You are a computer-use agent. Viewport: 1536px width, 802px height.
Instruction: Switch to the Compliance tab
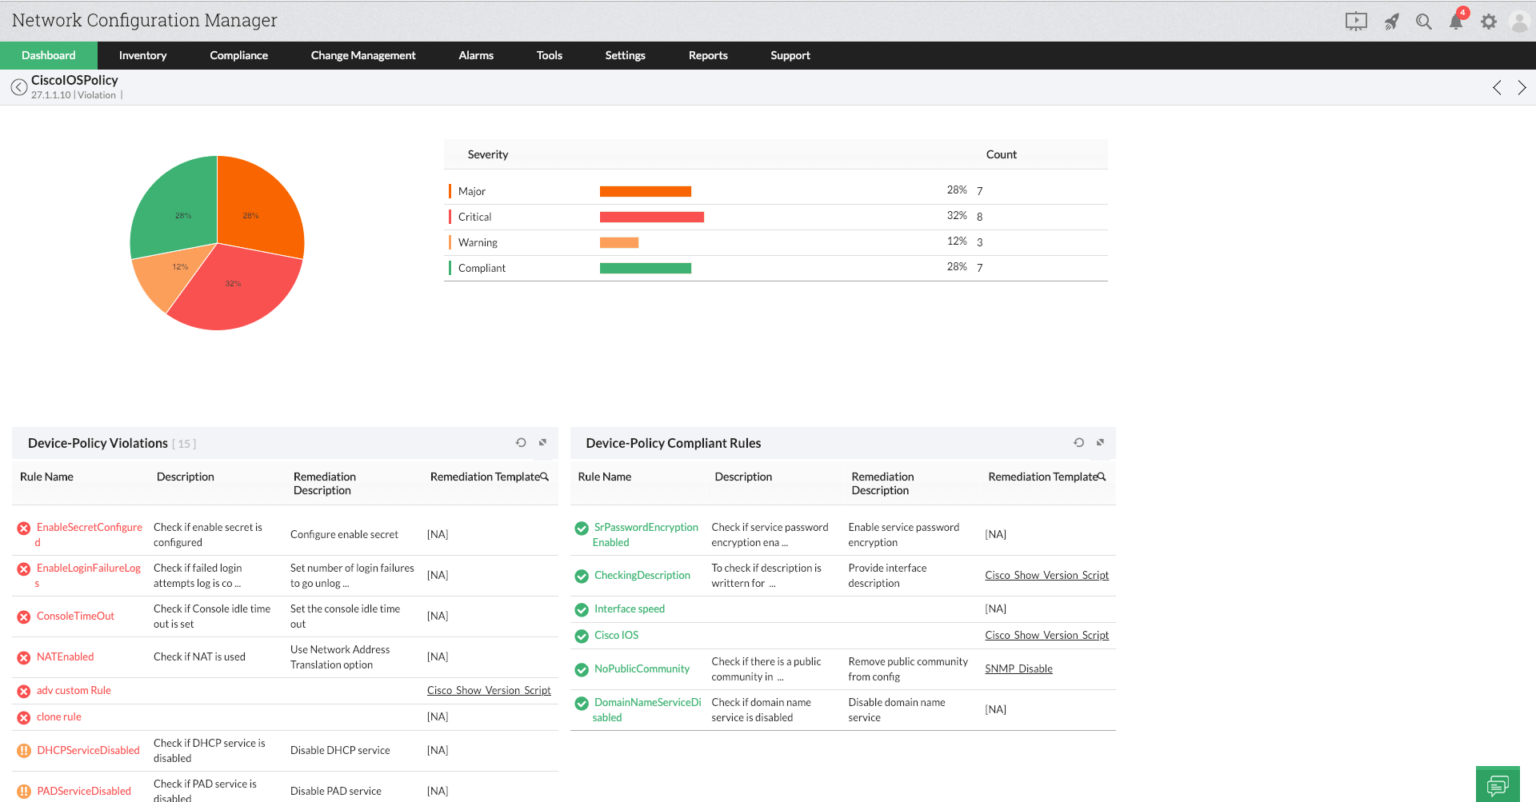click(x=238, y=55)
